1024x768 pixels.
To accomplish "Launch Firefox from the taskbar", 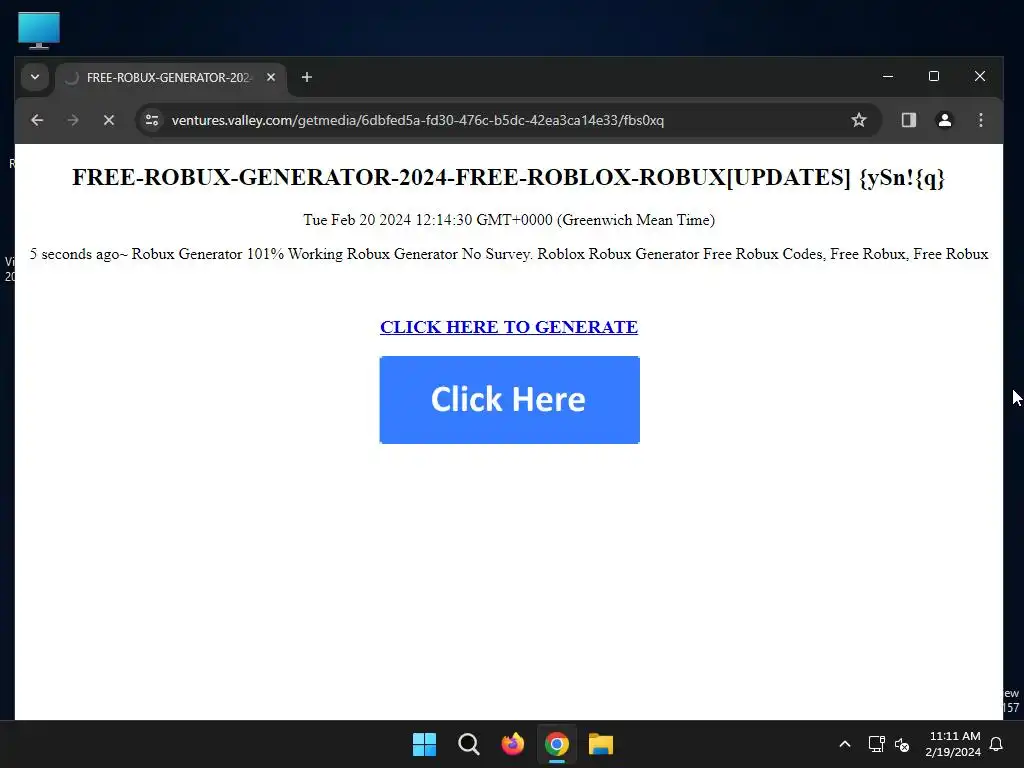I will coord(513,744).
